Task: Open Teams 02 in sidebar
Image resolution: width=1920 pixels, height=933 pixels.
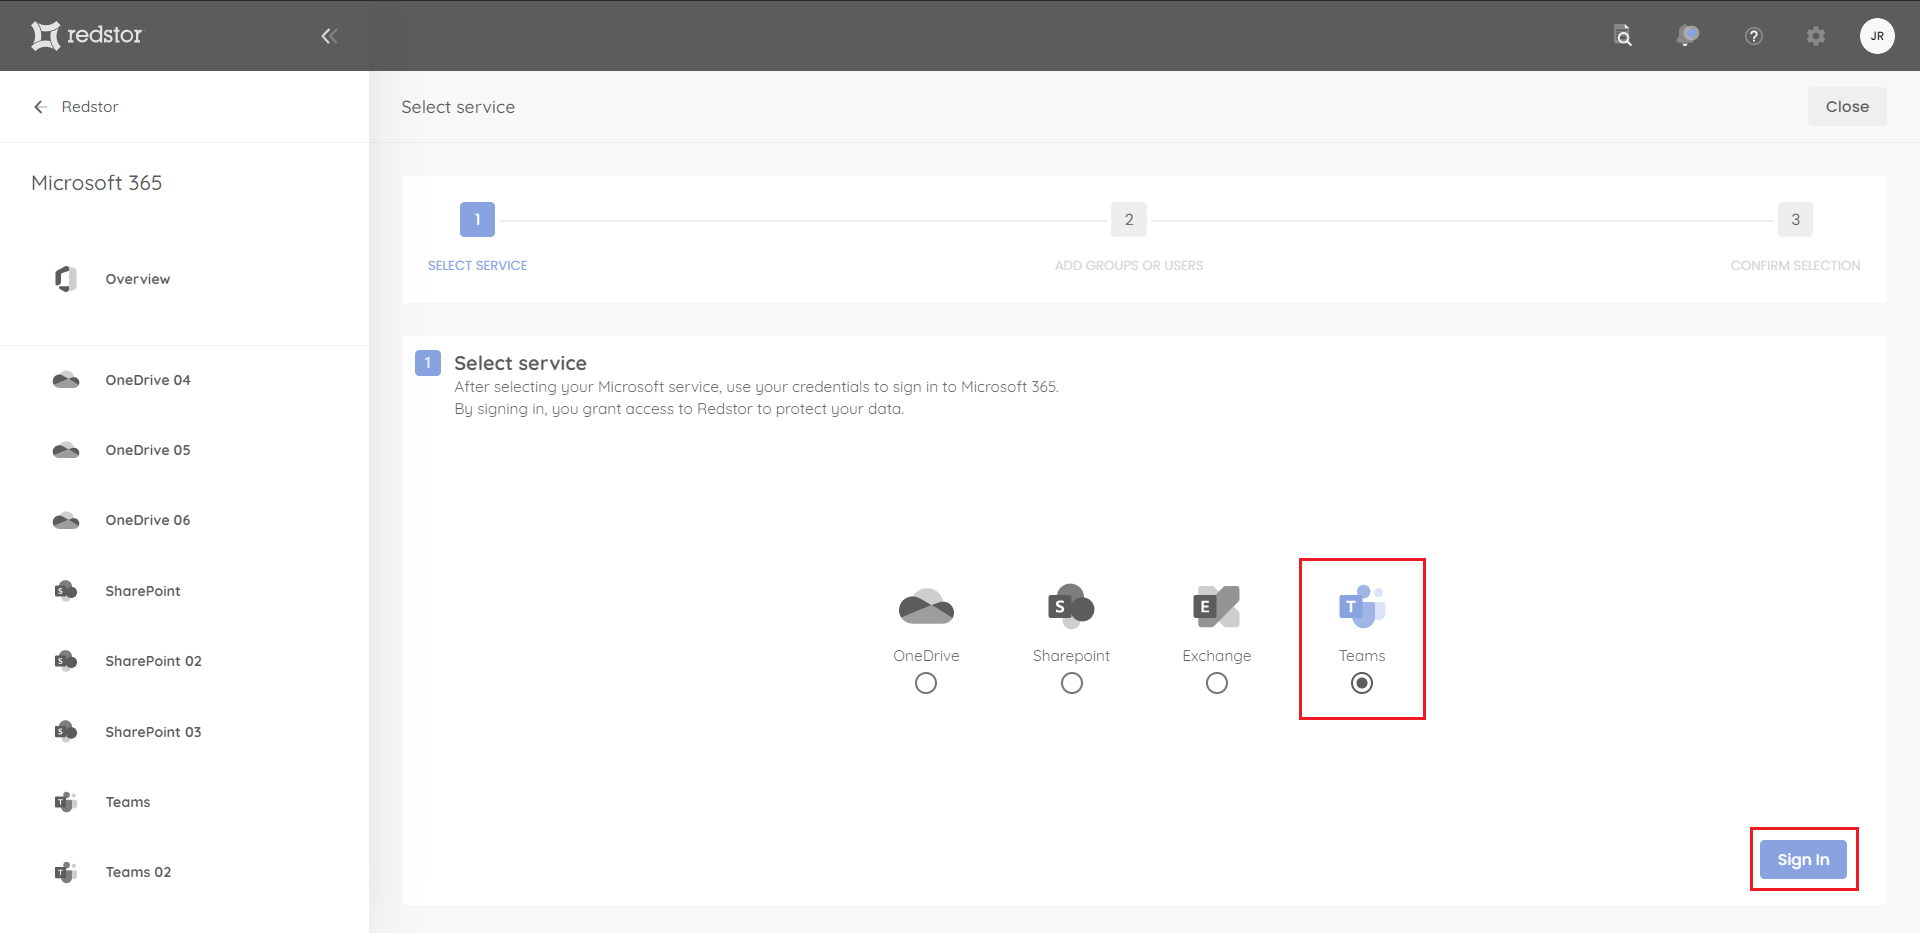Action: coord(139,872)
